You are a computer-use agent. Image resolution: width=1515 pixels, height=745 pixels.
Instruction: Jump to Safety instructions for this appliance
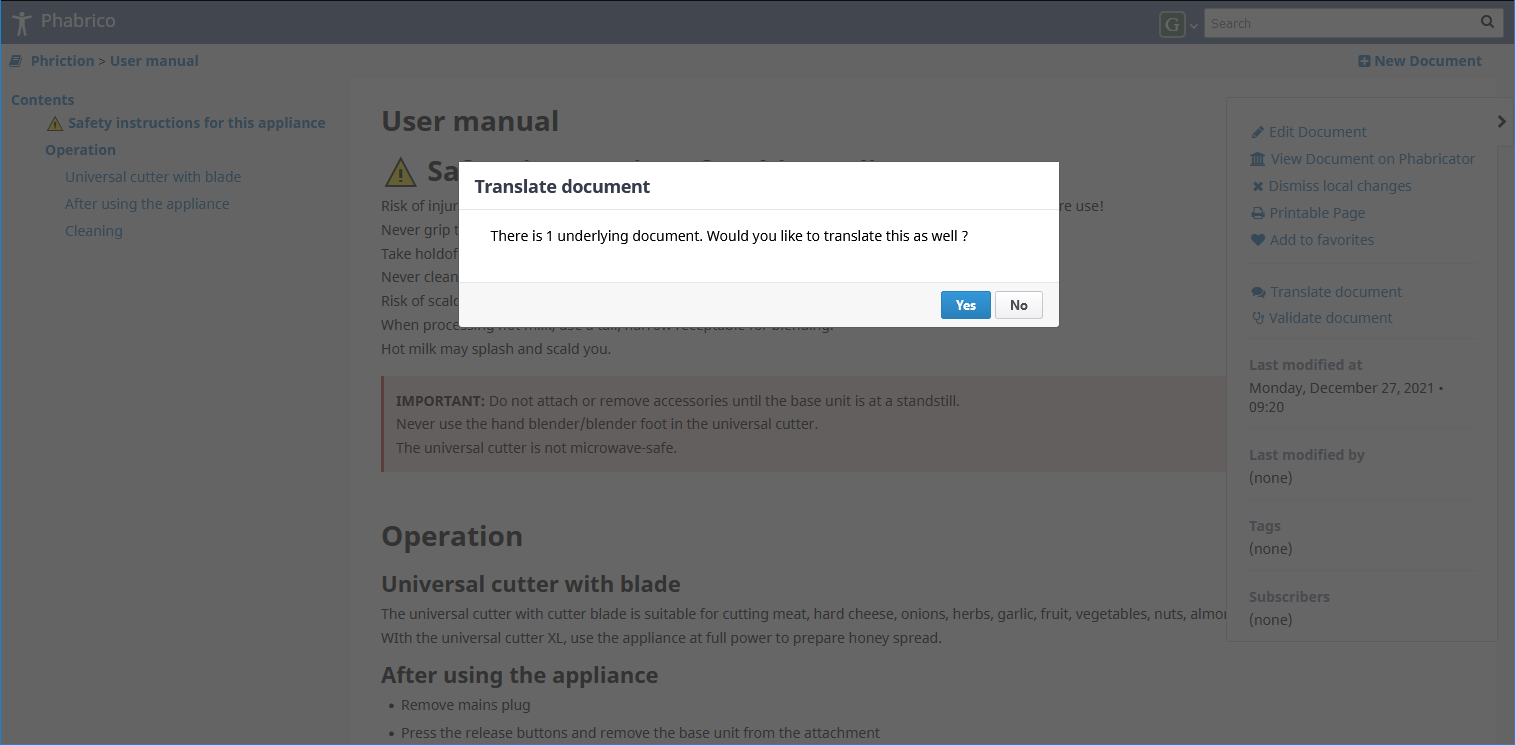tap(197, 123)
